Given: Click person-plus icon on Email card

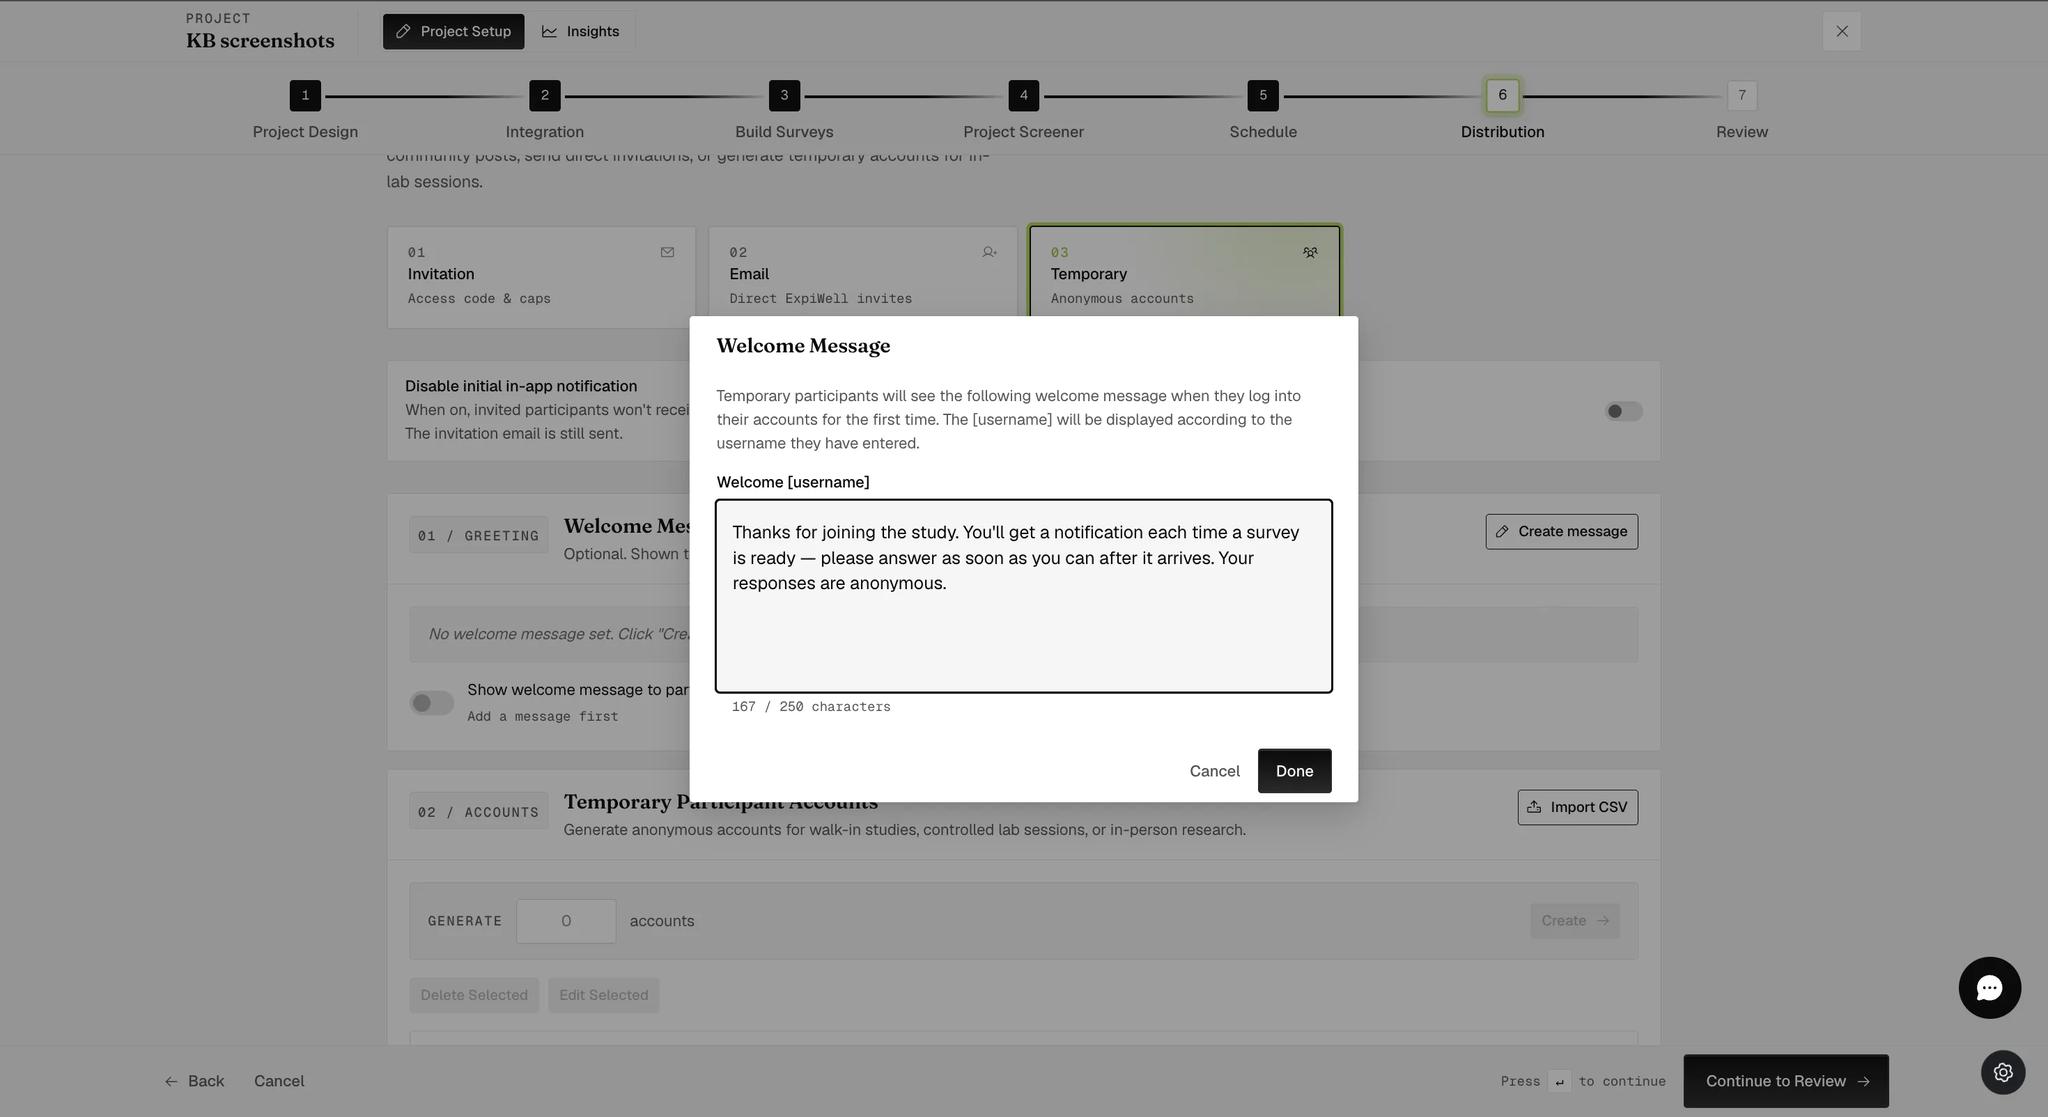Looking at the screenshot, I should pyautogui.click(x=989, y=252).
